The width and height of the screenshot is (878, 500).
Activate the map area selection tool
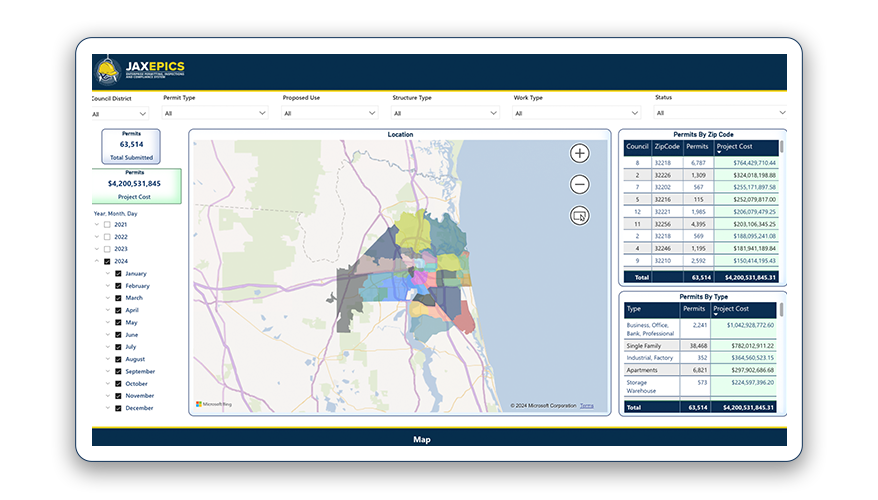pos(580,215)
